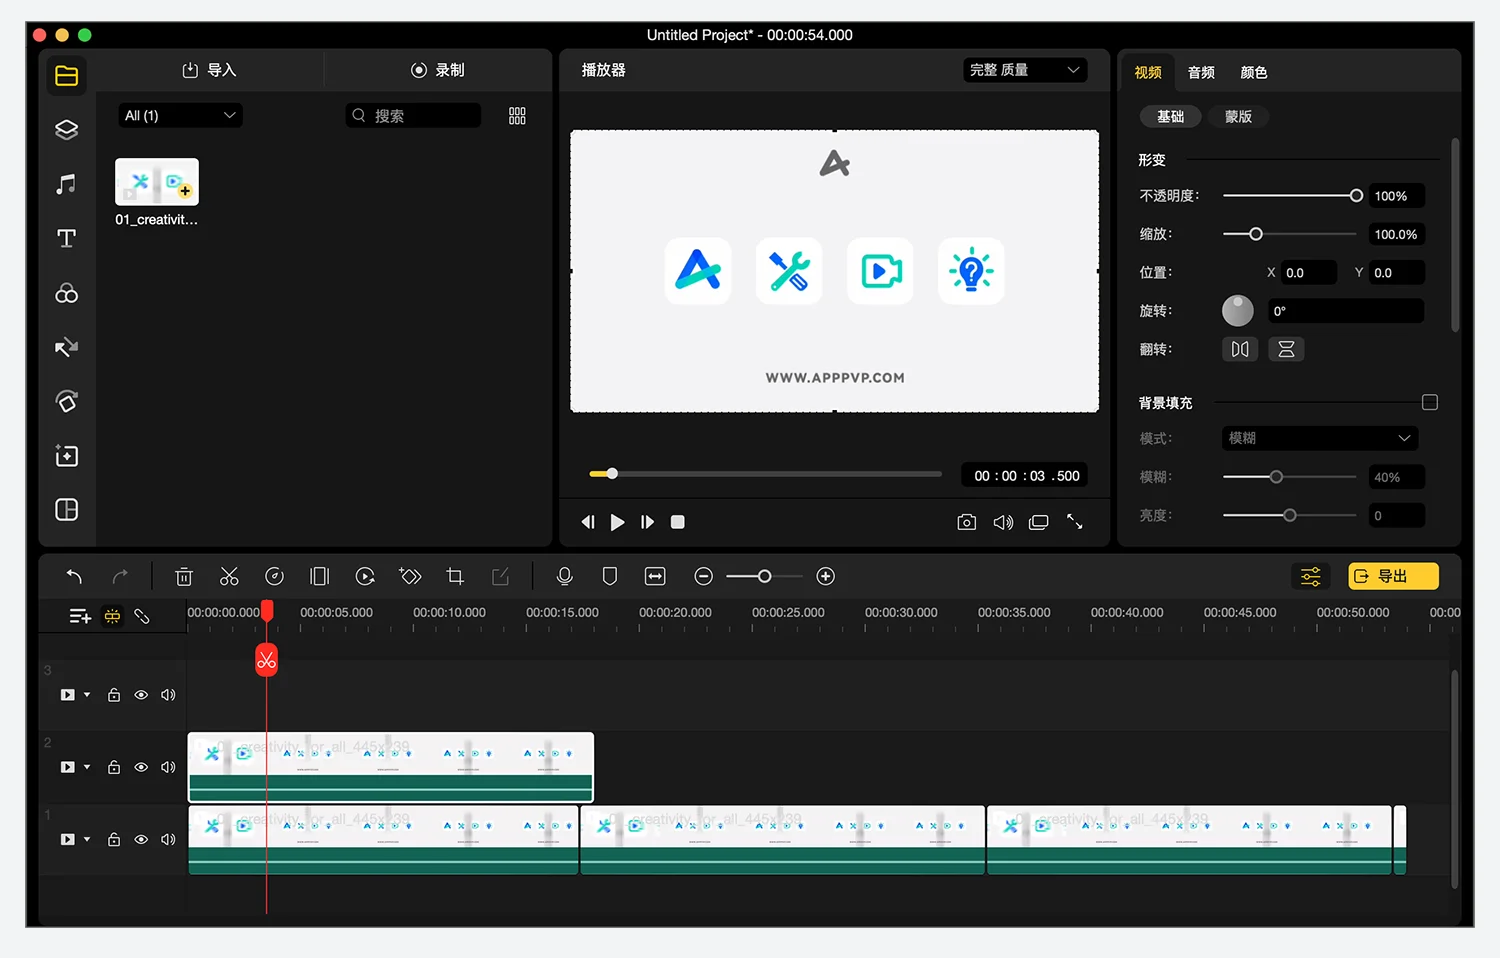This screenshot has height=958, width=1500.
Task: Hide track 1 with eye icon
Action: [141, 839]
